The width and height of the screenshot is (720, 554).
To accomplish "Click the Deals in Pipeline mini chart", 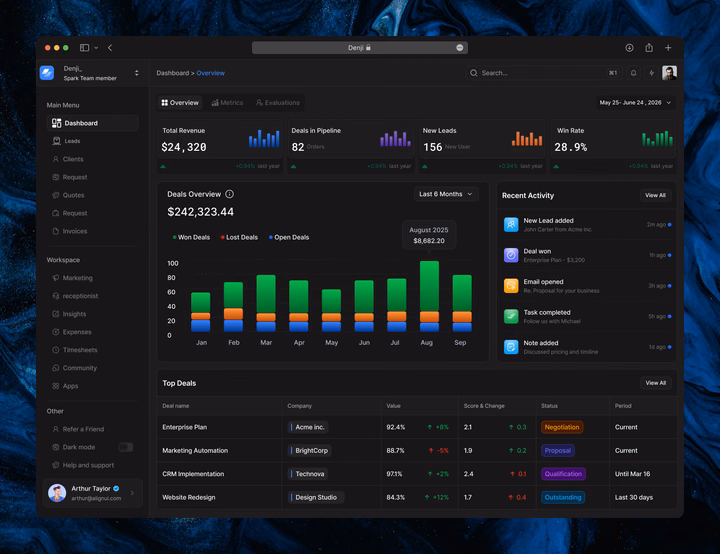I will (x=395, y=138).
